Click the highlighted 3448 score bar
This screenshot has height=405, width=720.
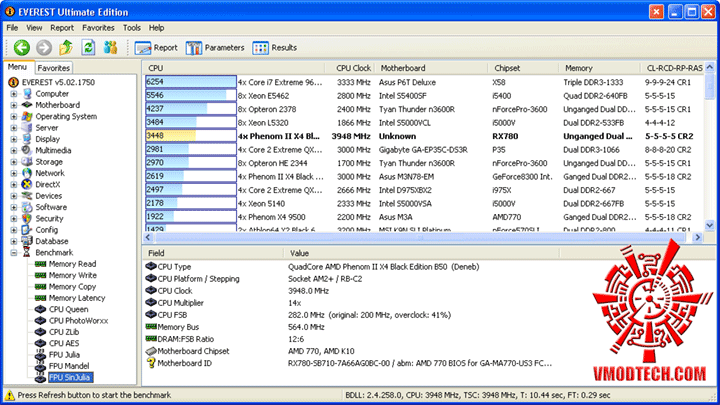click(x=191, y=136)
